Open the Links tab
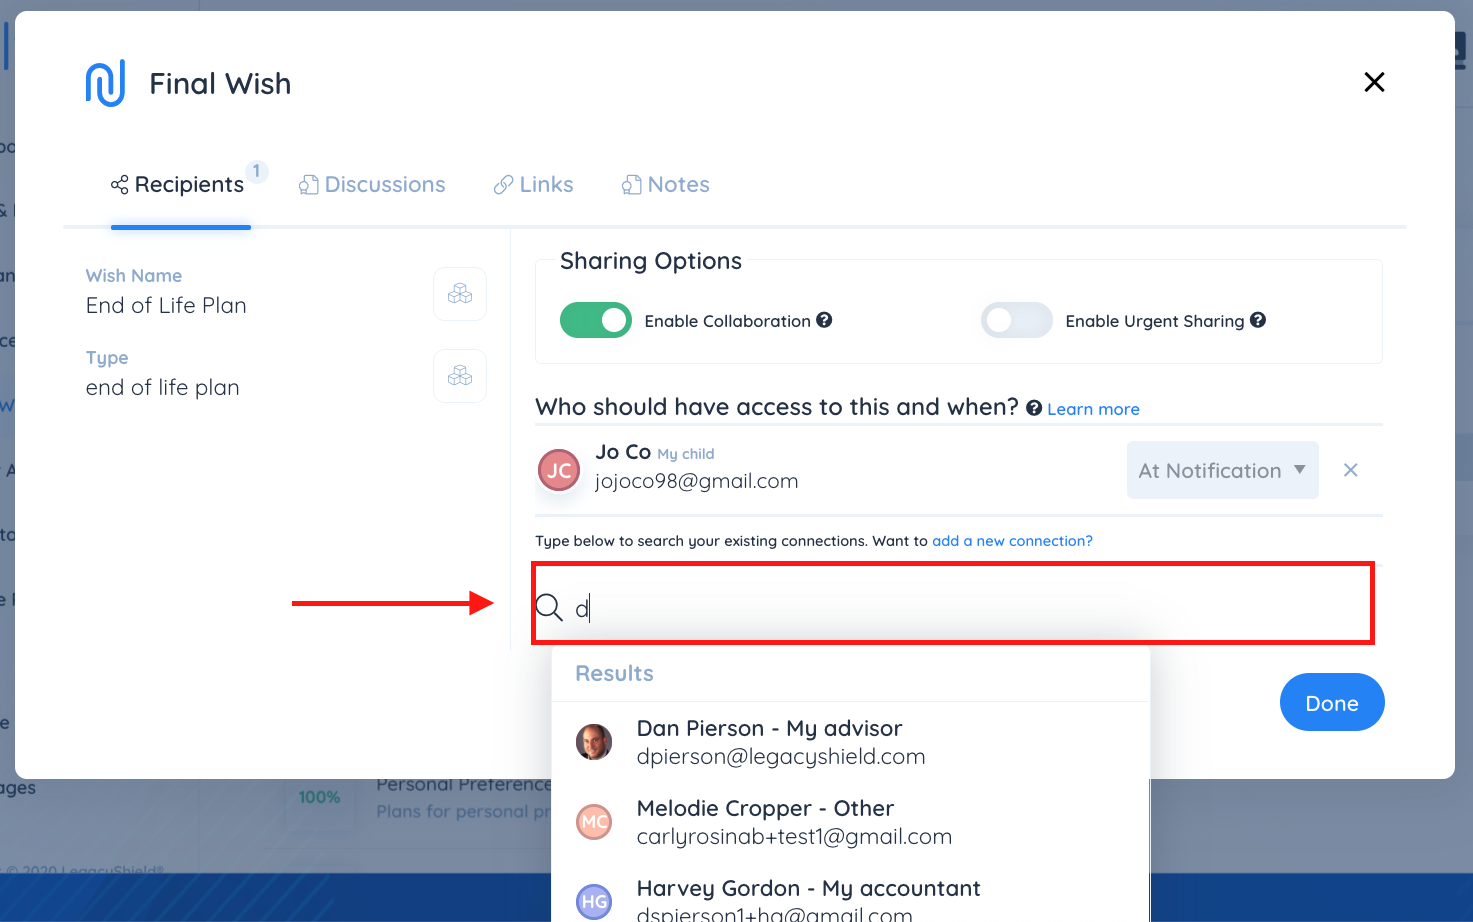This screenshot has width=1473, height=922. coord(534,185)
